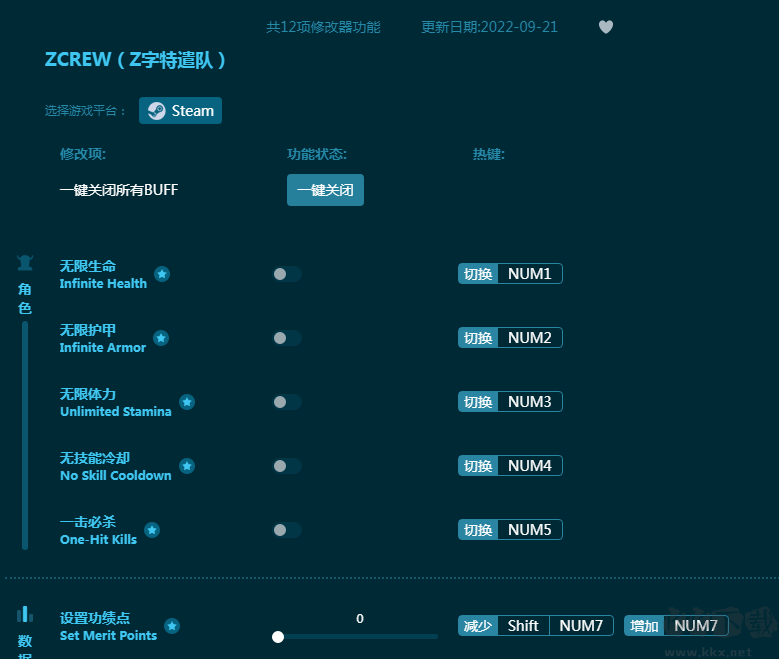Choose the Steam game platform button
Image resolution: width=779 pixels, height=659 pixels.
181,111
